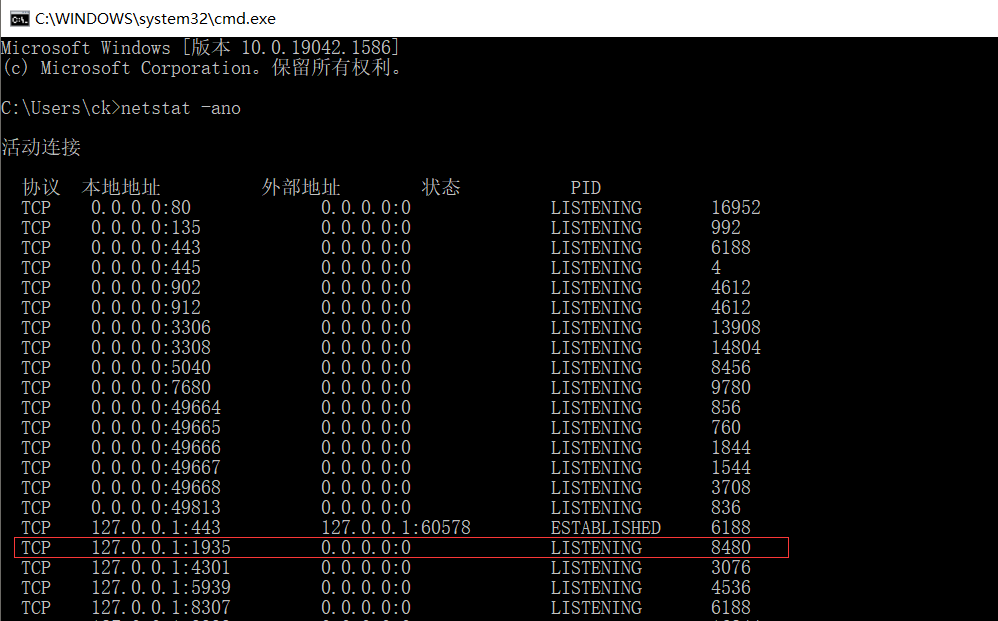This screenshot has height=621, width=998.
Task: Click PID 13908 on the 3306 row
Action: pos(736,328)
